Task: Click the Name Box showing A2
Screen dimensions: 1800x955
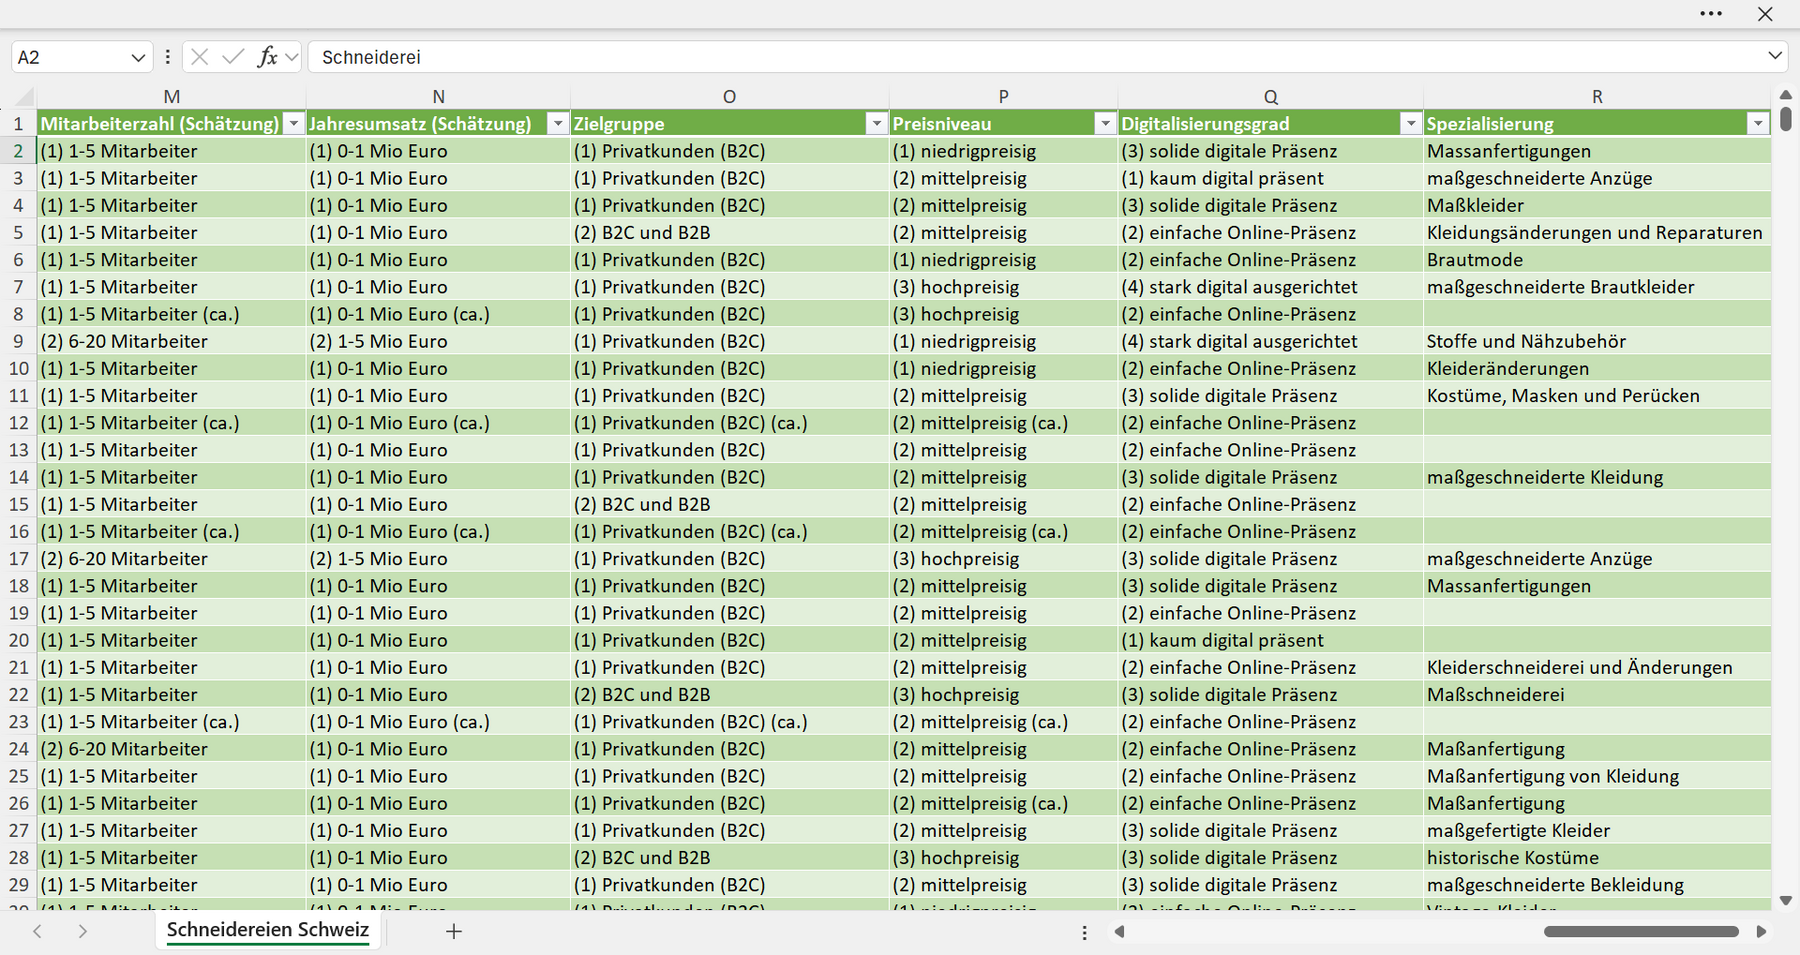Action: pyautogui.click(x=70, y=57)
